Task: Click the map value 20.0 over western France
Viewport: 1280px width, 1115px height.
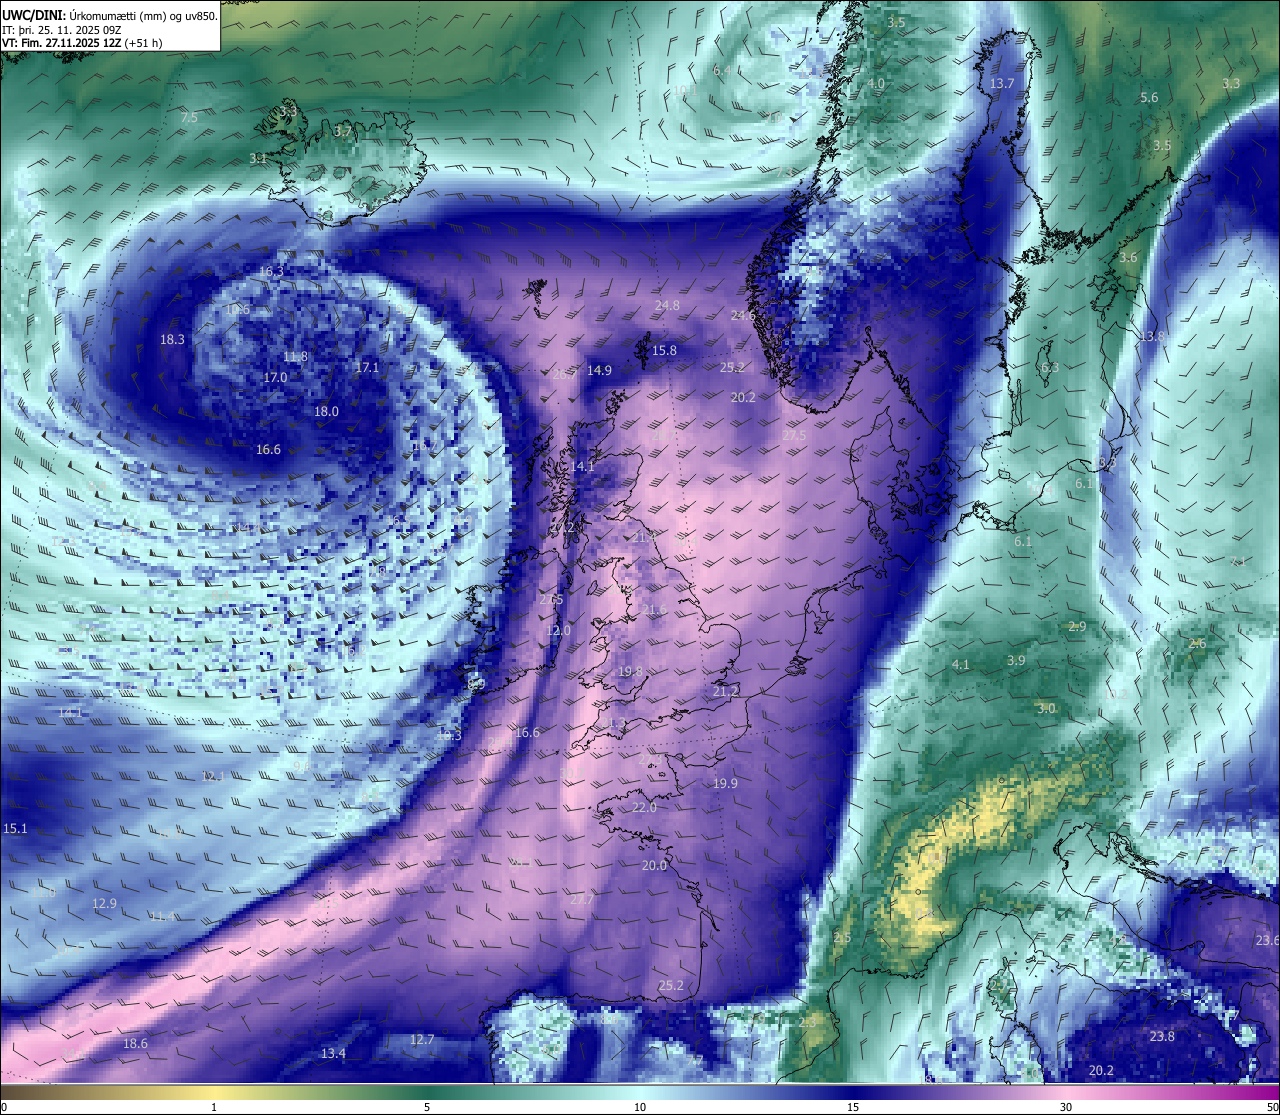Action: (x=654, y=865)
